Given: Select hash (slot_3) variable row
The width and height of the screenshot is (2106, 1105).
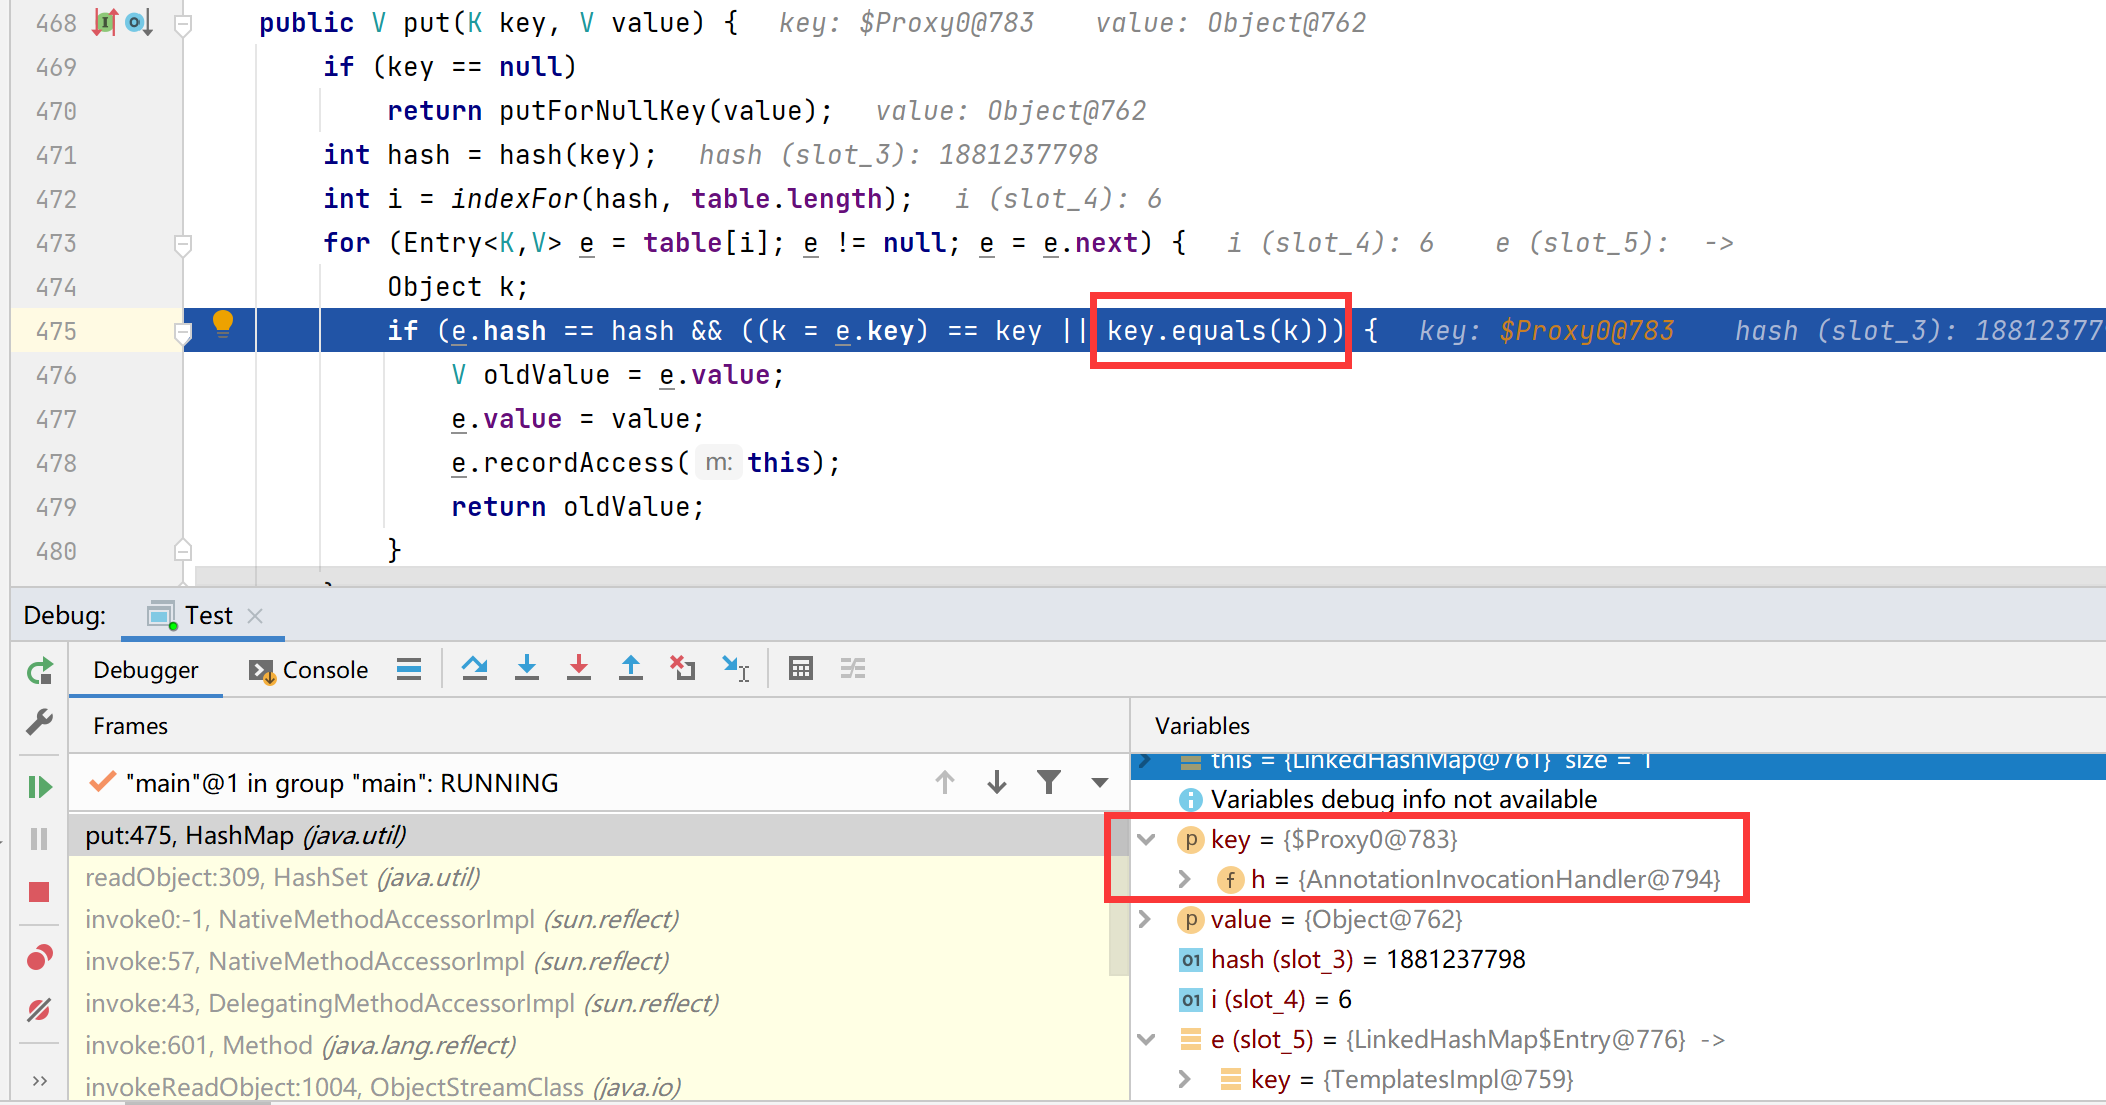Looking at the screenshot, I should [1618, 960].
